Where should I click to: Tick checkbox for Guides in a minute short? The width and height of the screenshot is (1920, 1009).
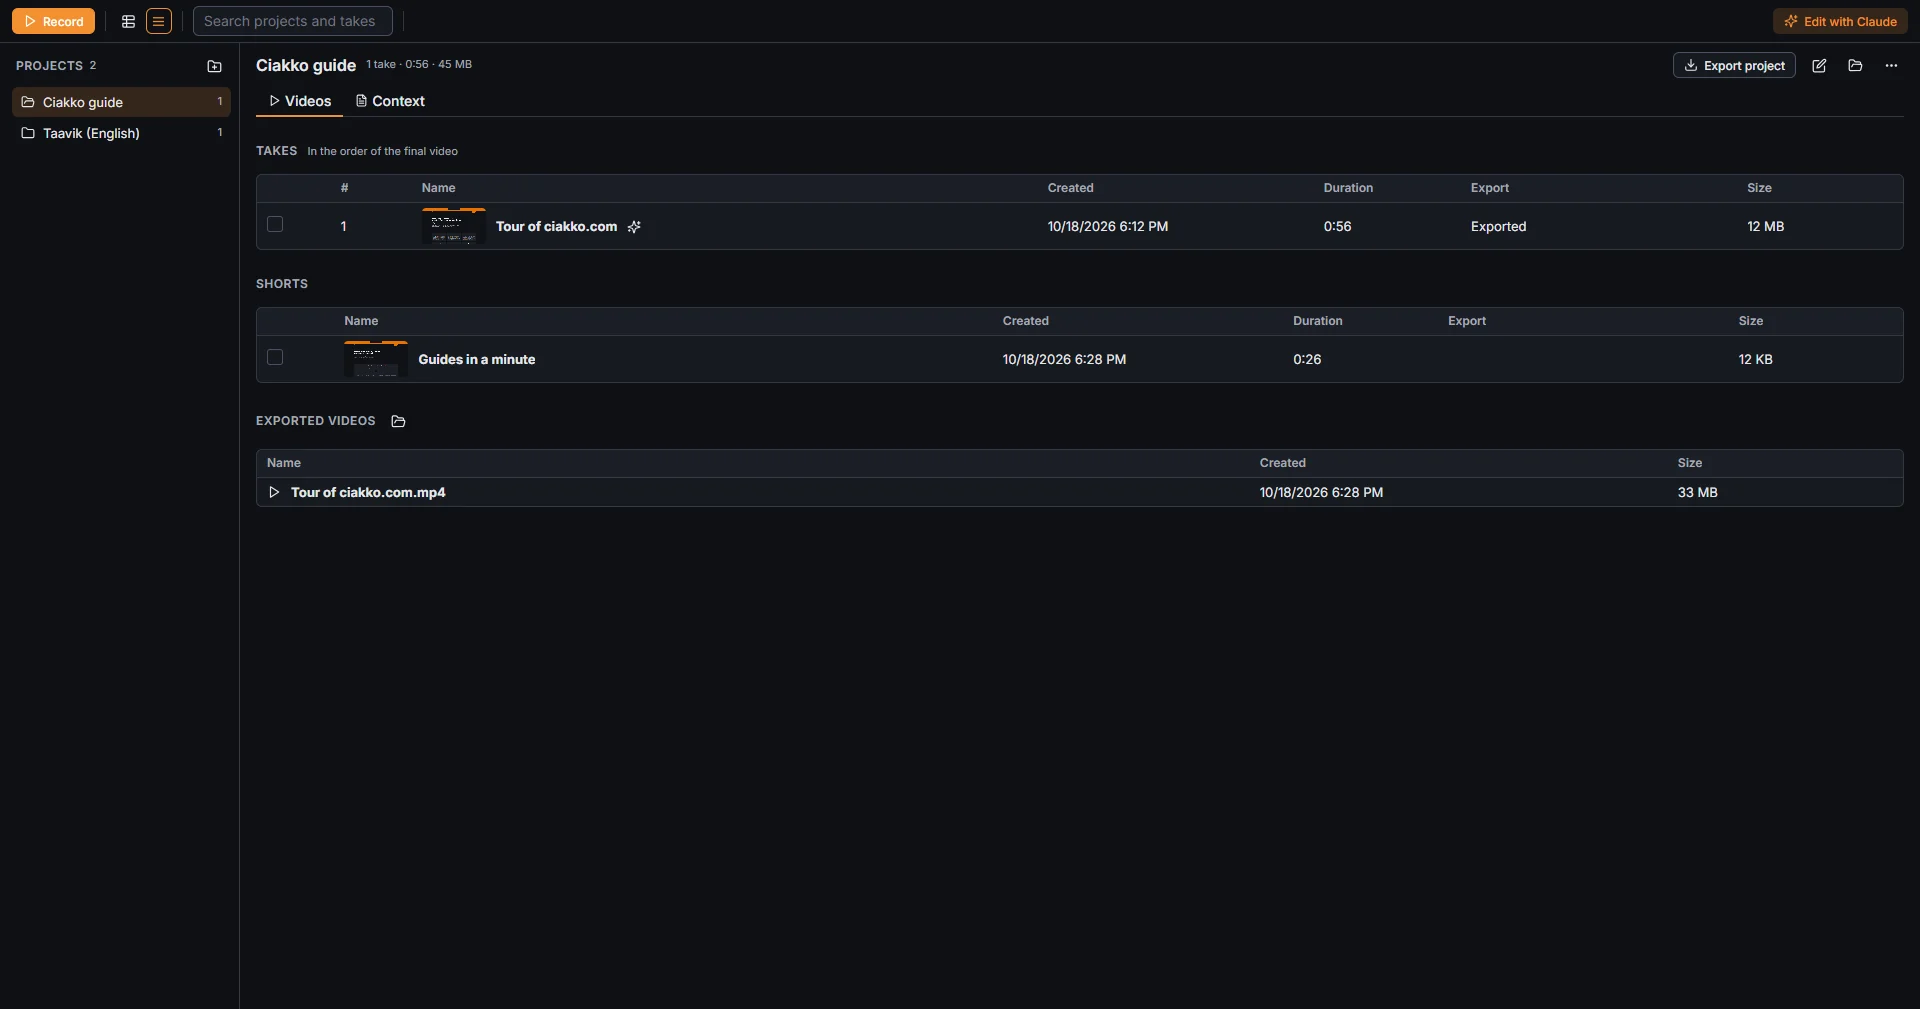275,358
